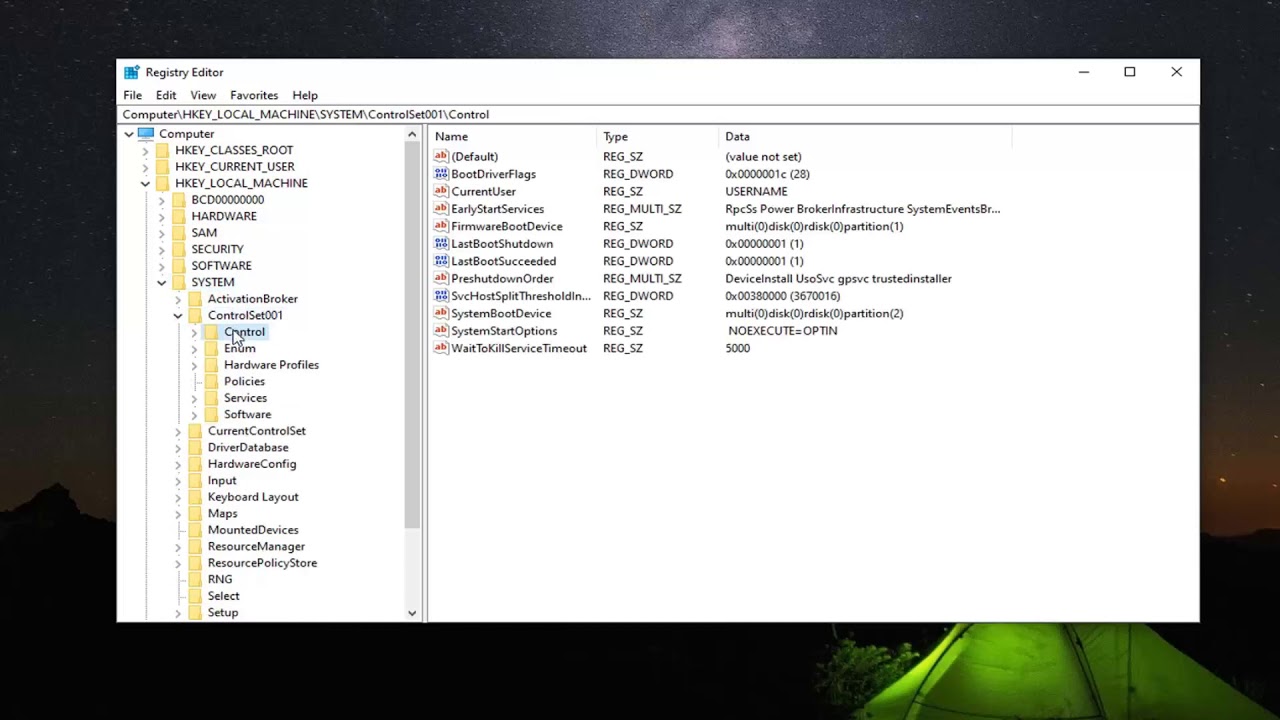Click data "DeviceInstall UsoSvc gpsvc trustedinstaller"
Viewport: 1280px width, 720px height.
(838, 279)
